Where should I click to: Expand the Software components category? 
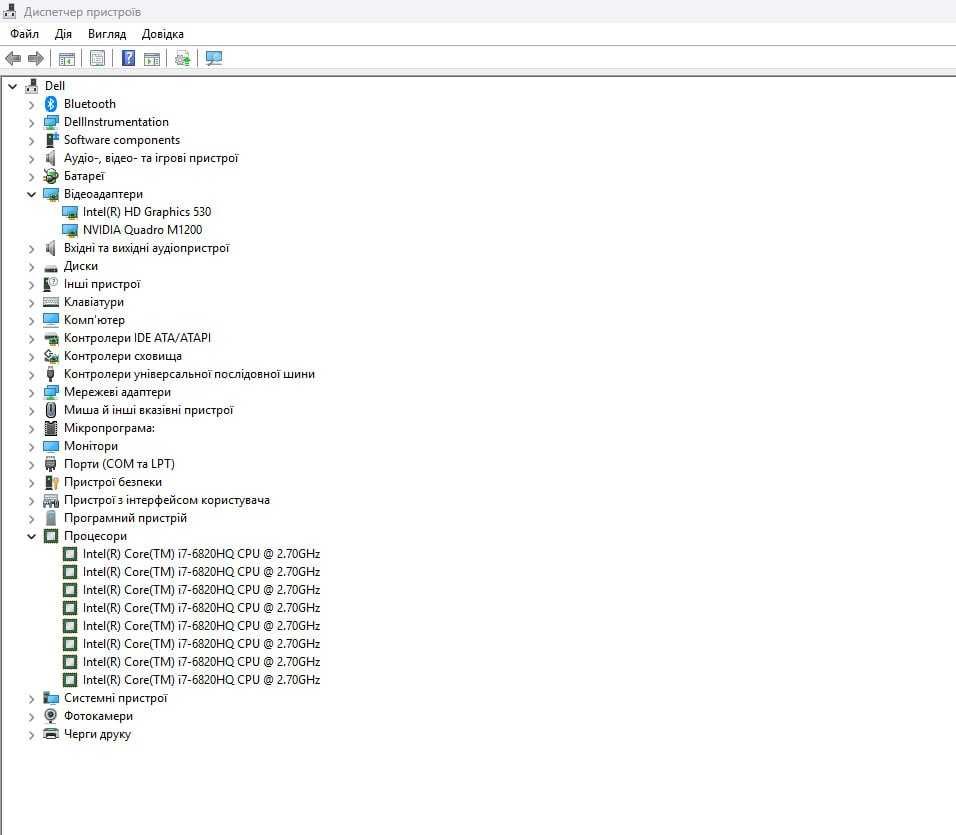(x=31, y=141)
